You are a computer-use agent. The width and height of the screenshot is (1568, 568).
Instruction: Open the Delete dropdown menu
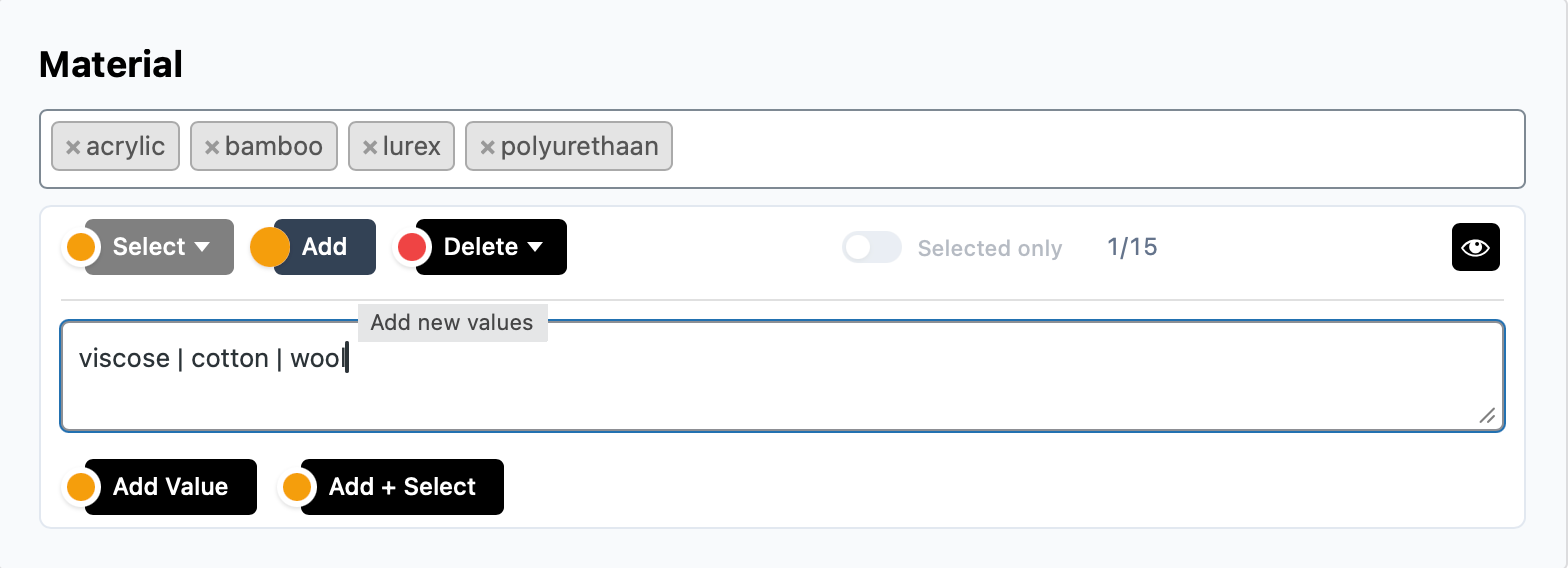(x=492, y=247)
